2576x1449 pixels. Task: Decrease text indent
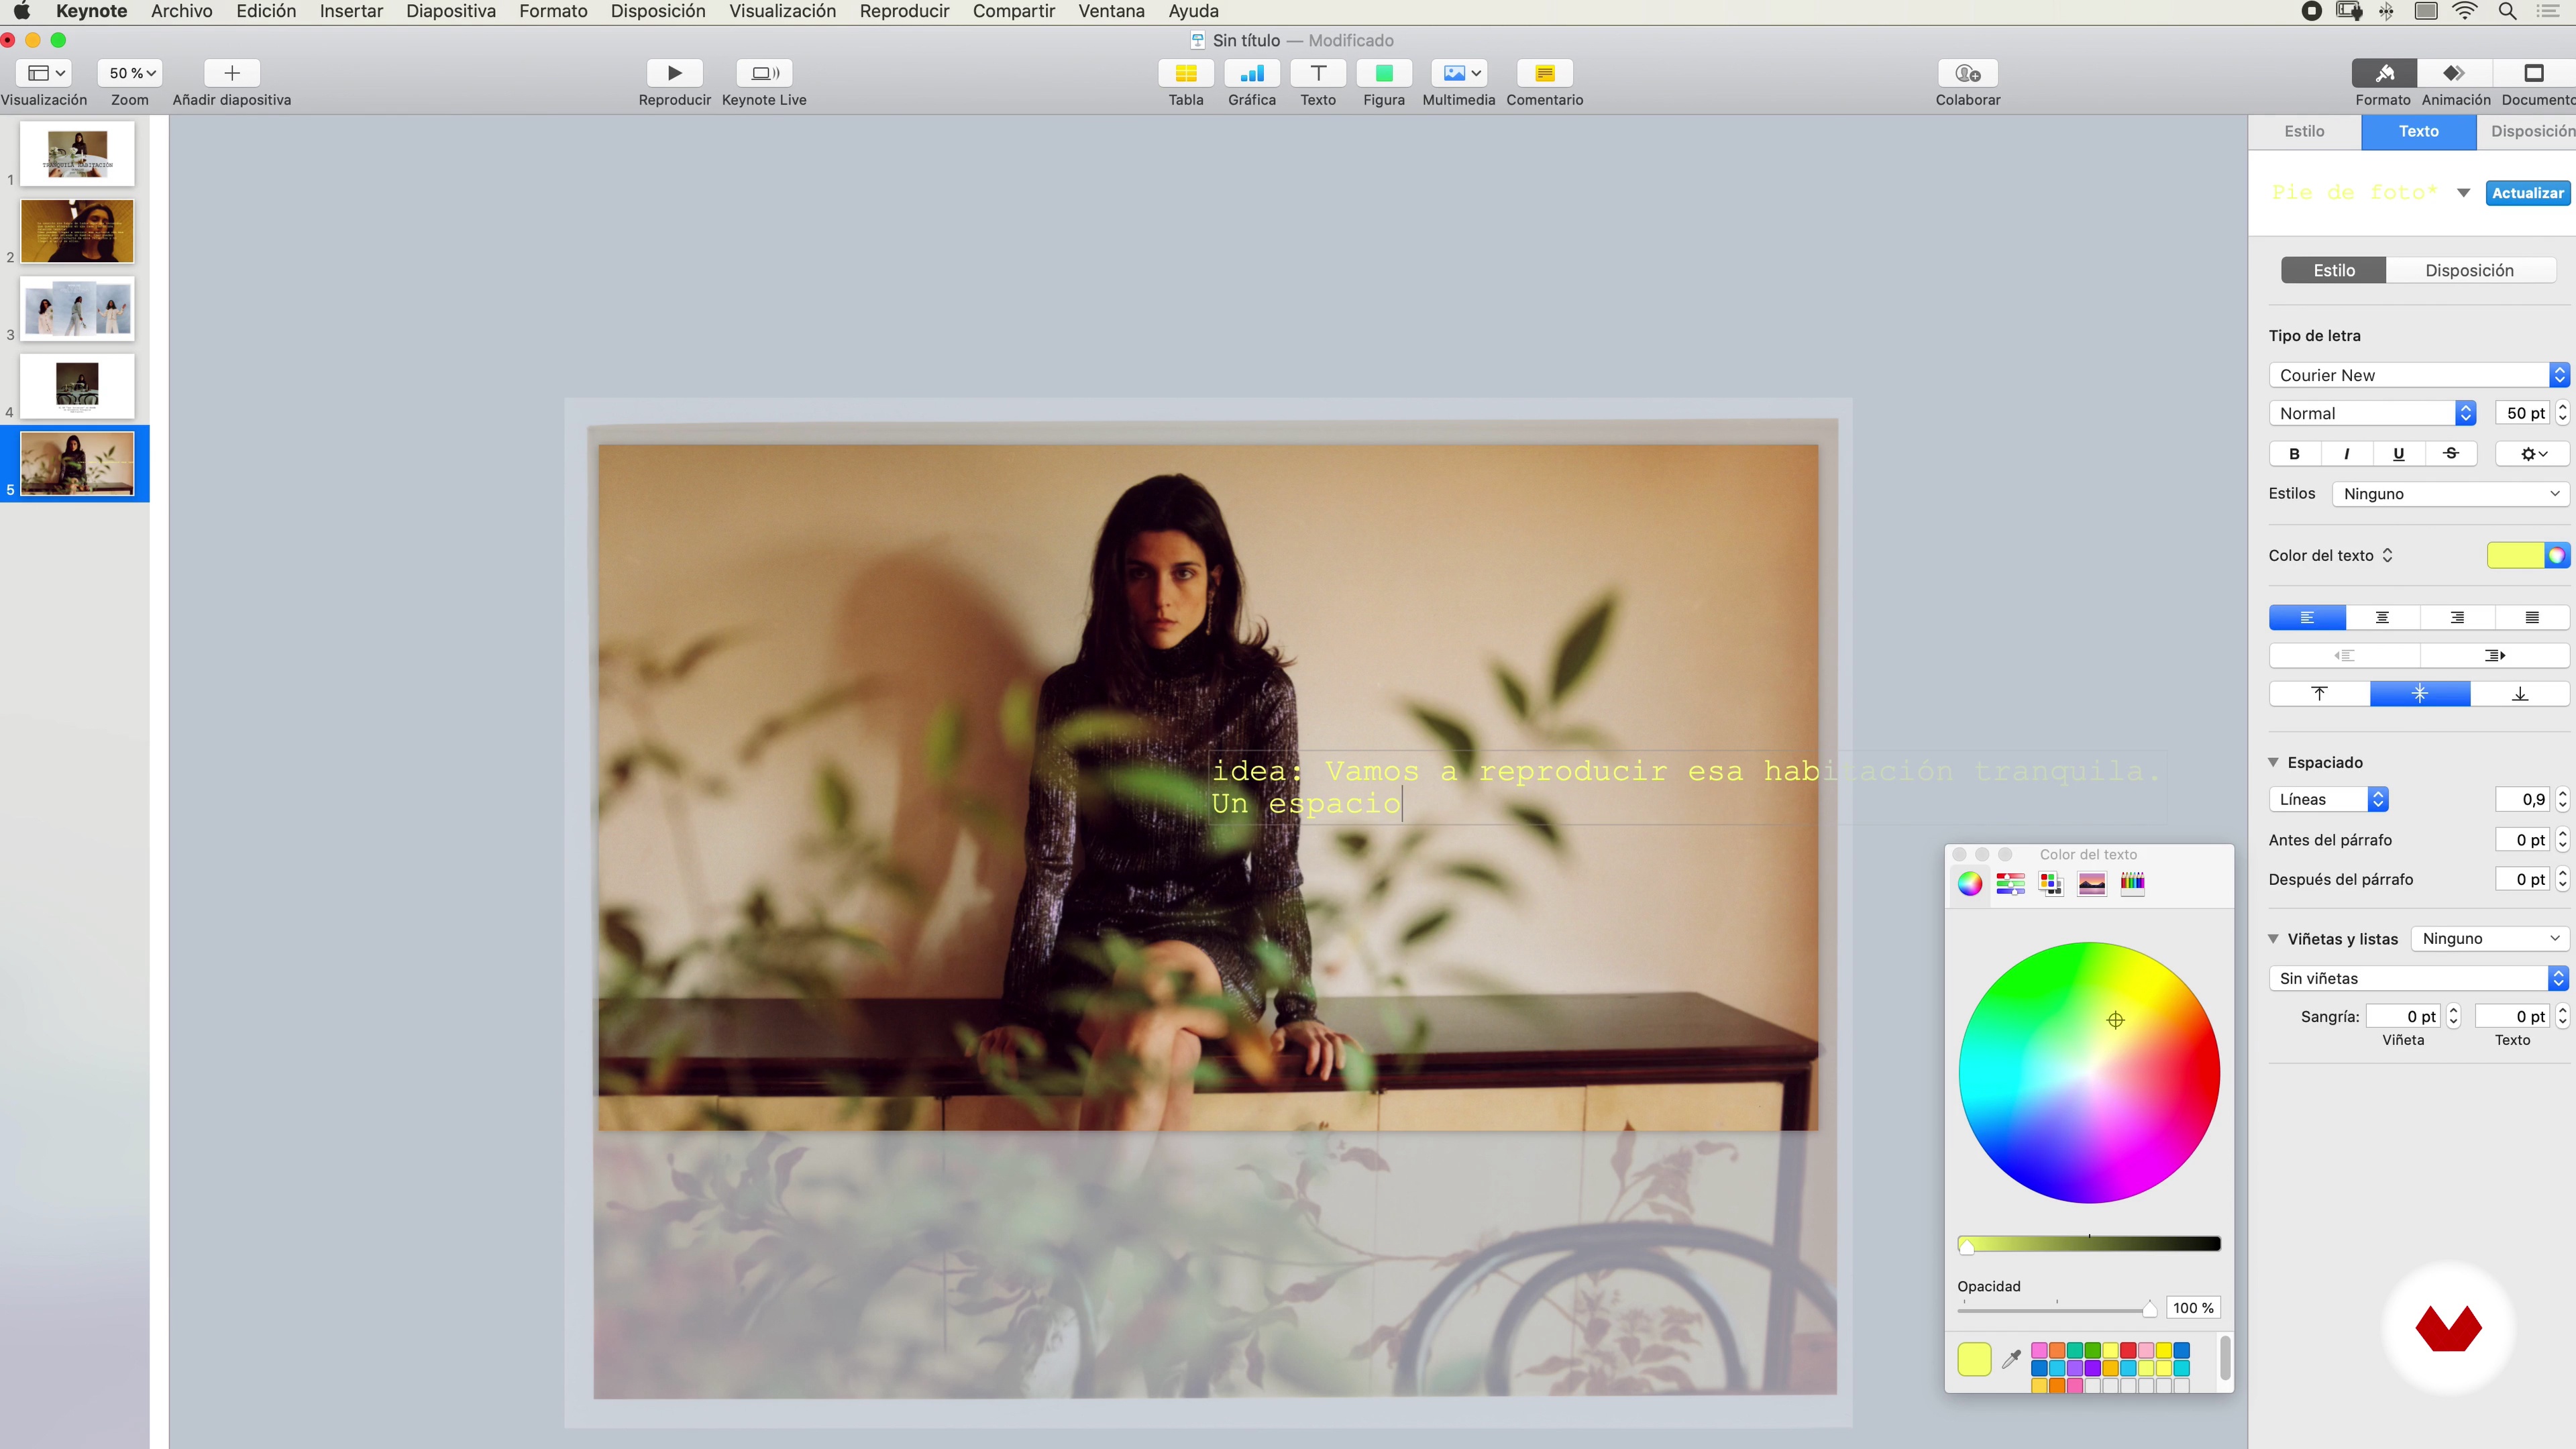pos(2344,656)
